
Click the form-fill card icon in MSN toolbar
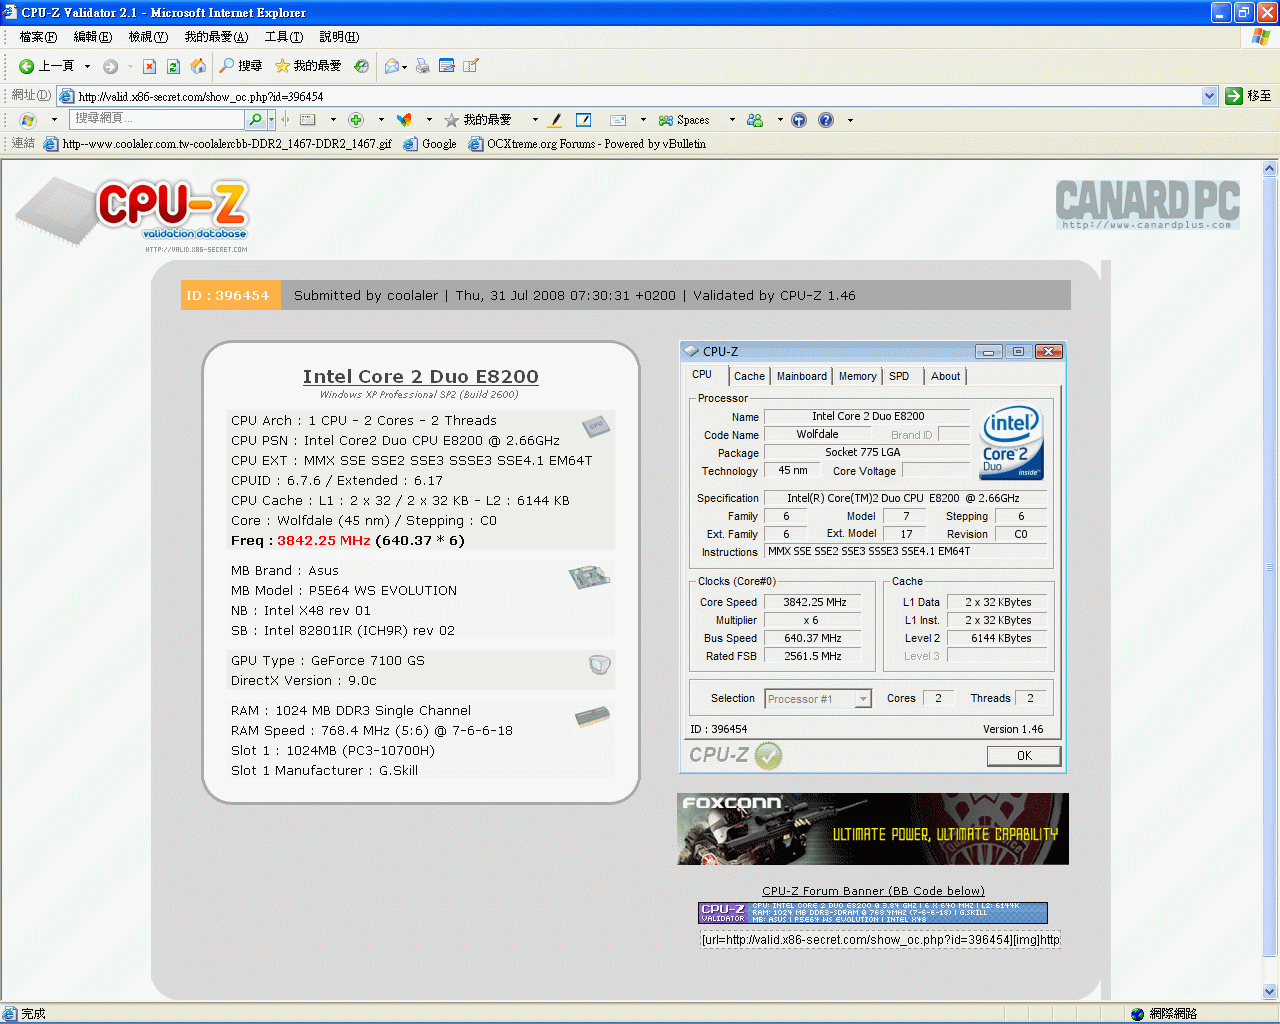[x=308, y=120]
